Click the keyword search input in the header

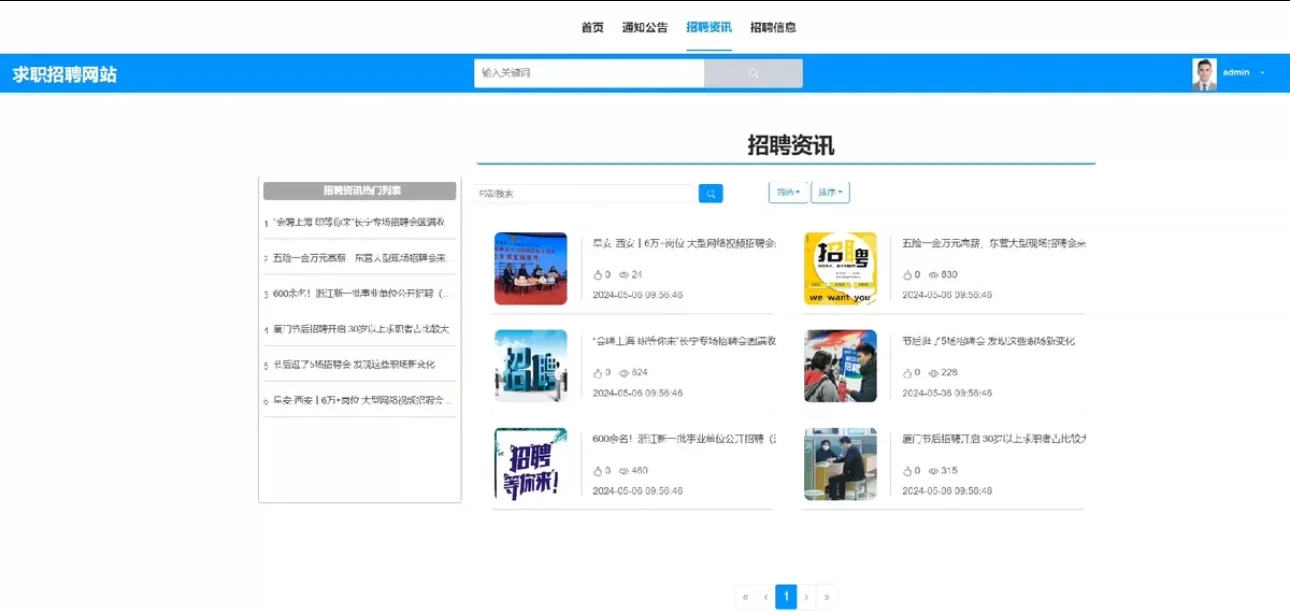click(x=589, y=72)
